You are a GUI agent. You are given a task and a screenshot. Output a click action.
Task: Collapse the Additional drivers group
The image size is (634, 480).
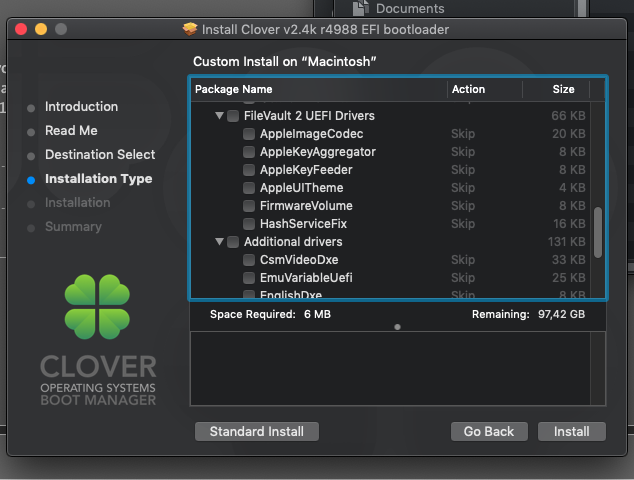pos(219,242)
